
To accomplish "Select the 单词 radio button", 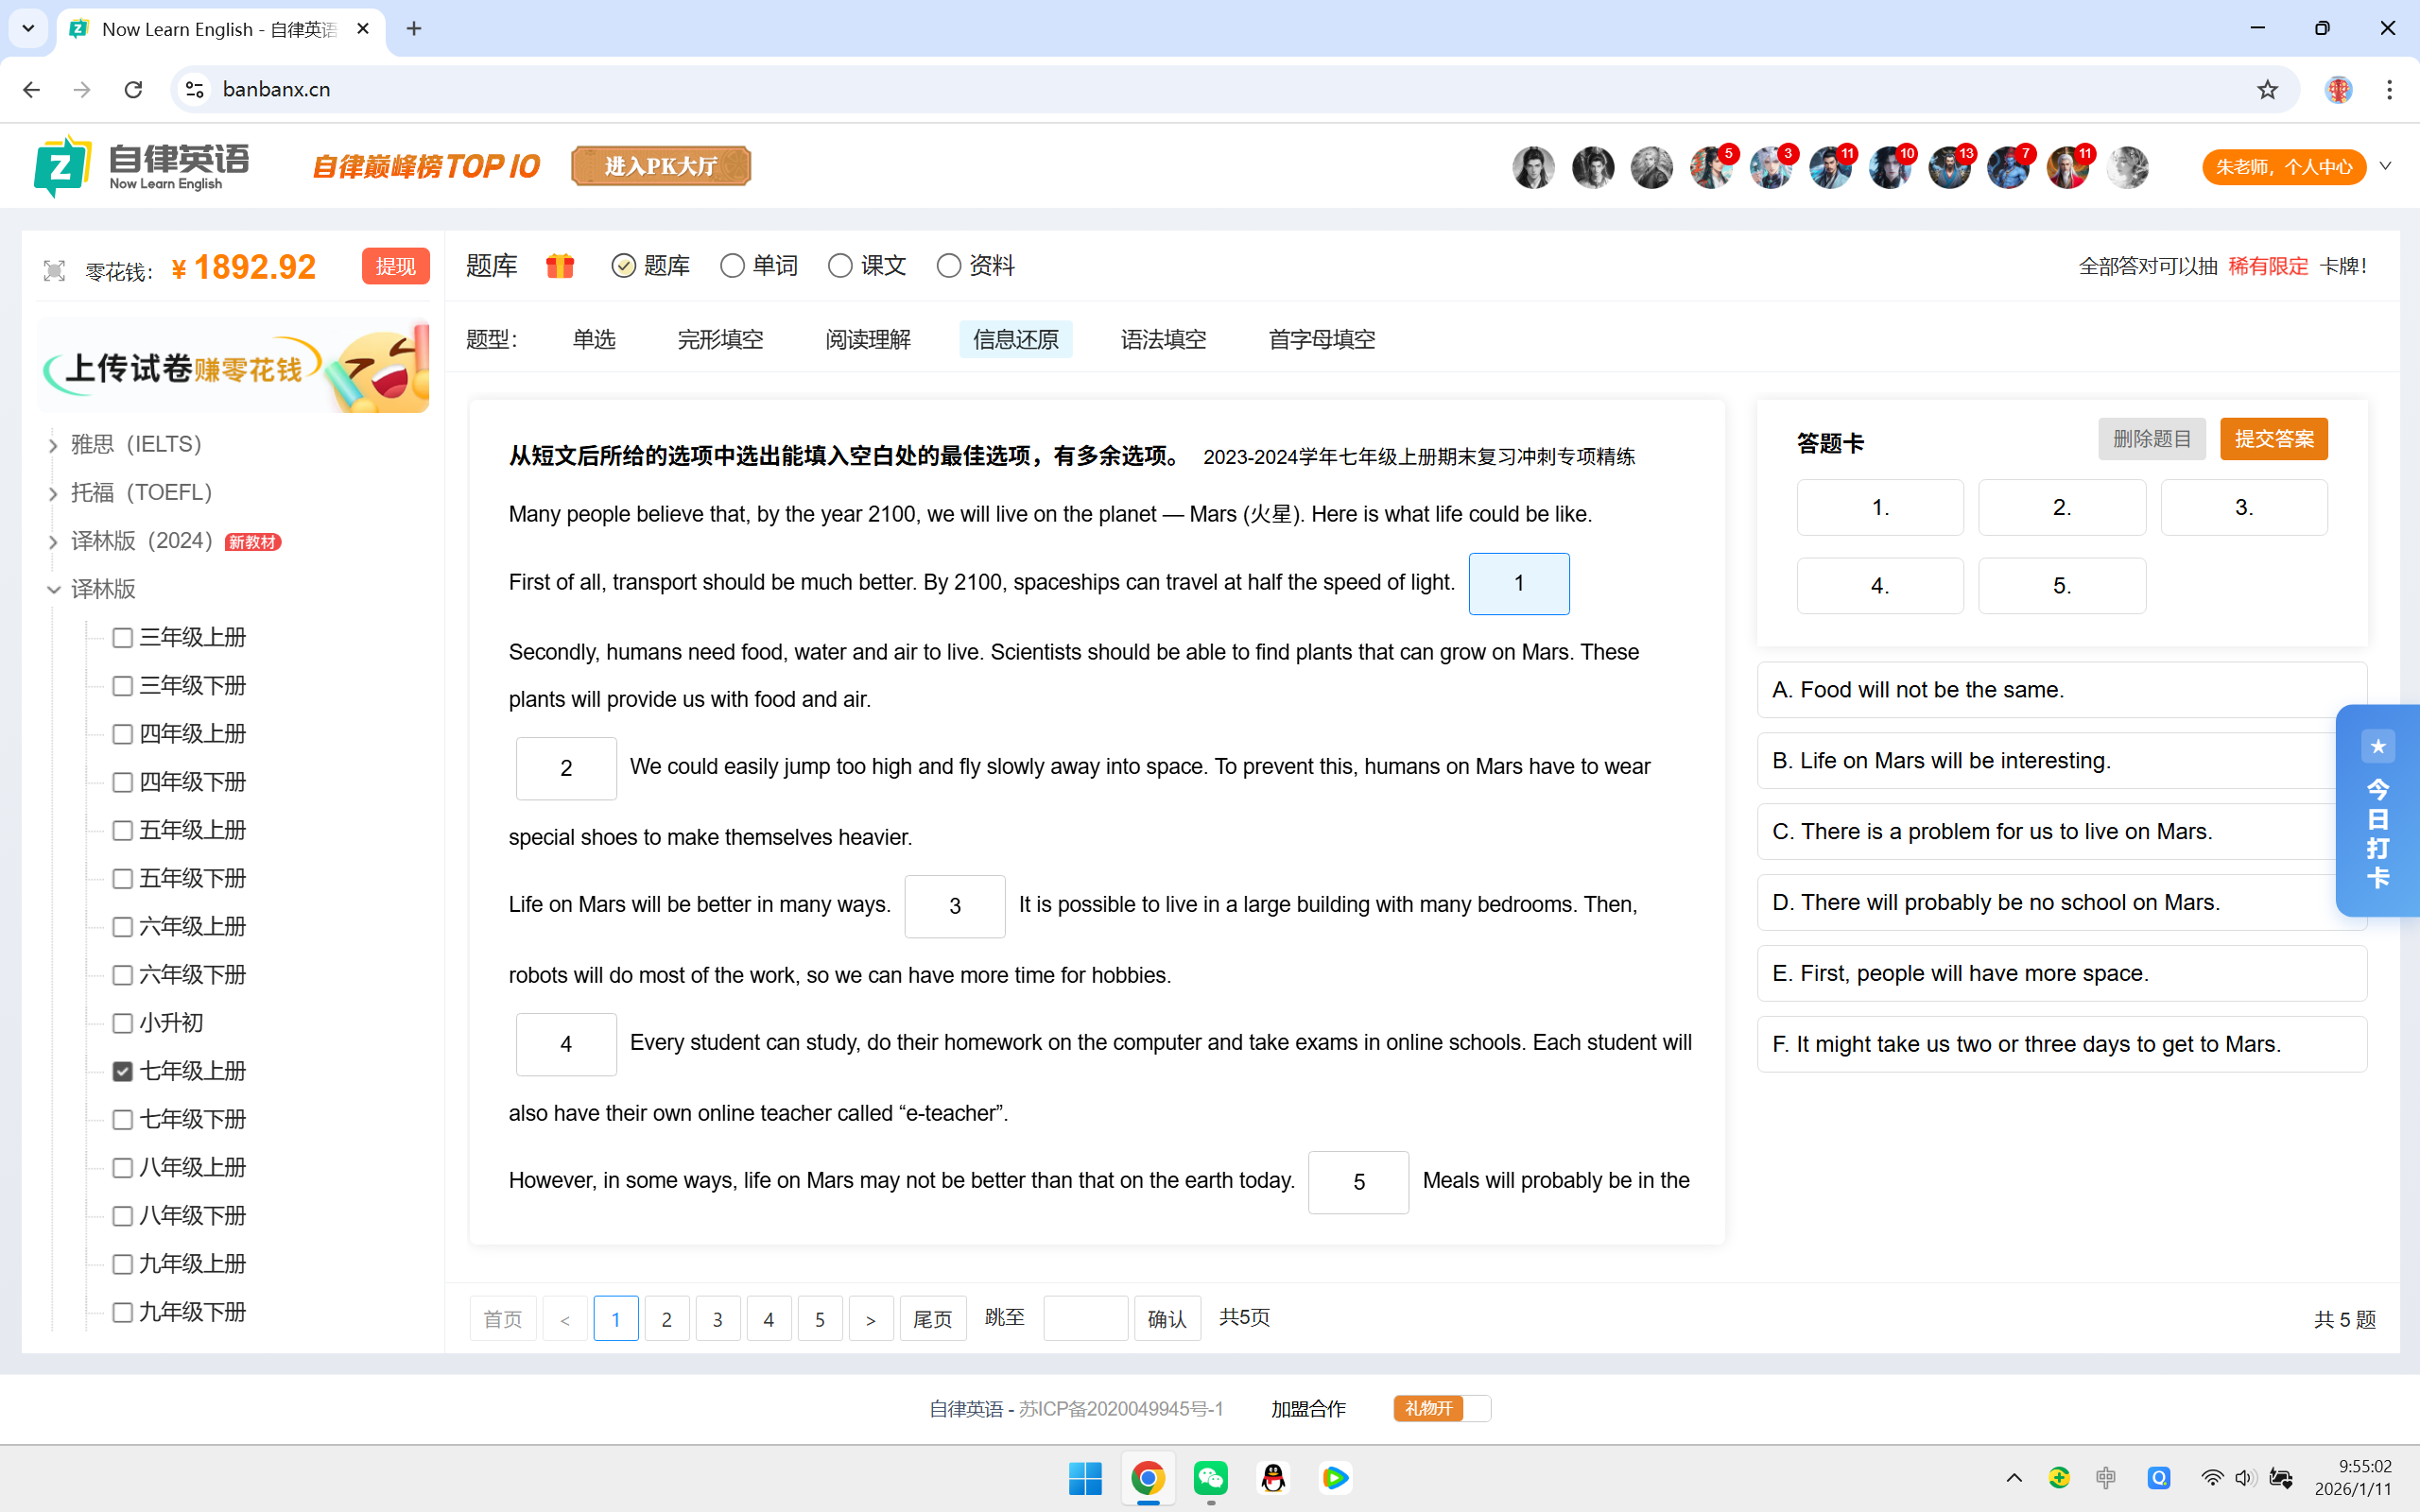I will 732,266.
